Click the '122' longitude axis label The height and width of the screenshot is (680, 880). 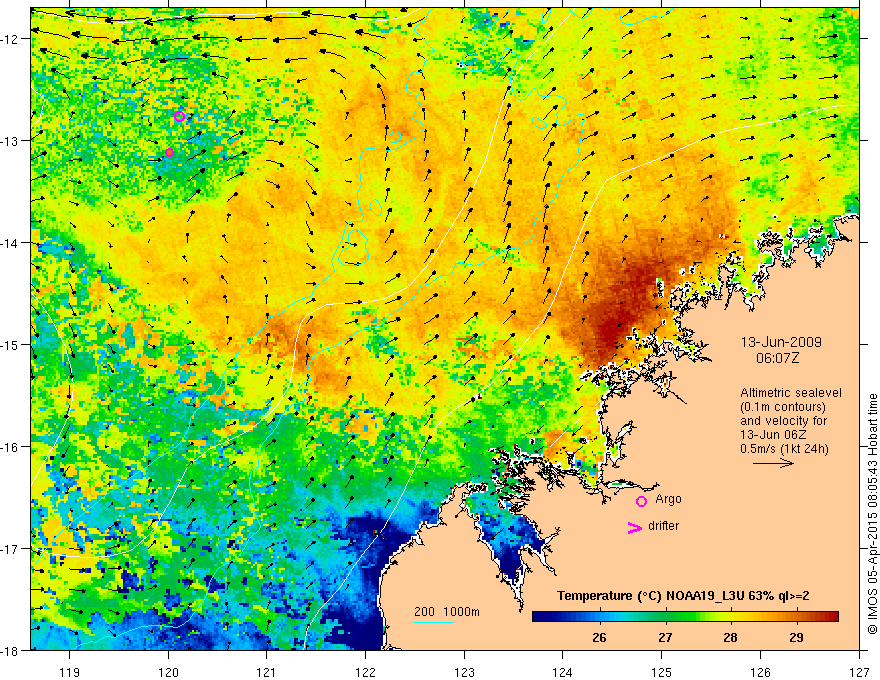pos(366,672)
